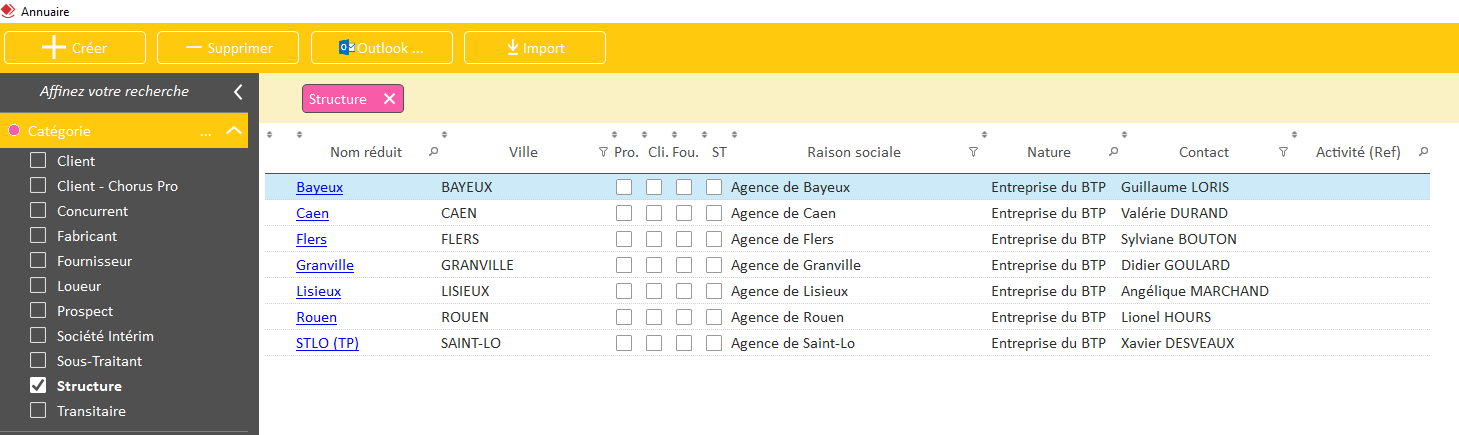Open the filter icon next to Contact
The image size is (1459, 435).
(1283, 152)
